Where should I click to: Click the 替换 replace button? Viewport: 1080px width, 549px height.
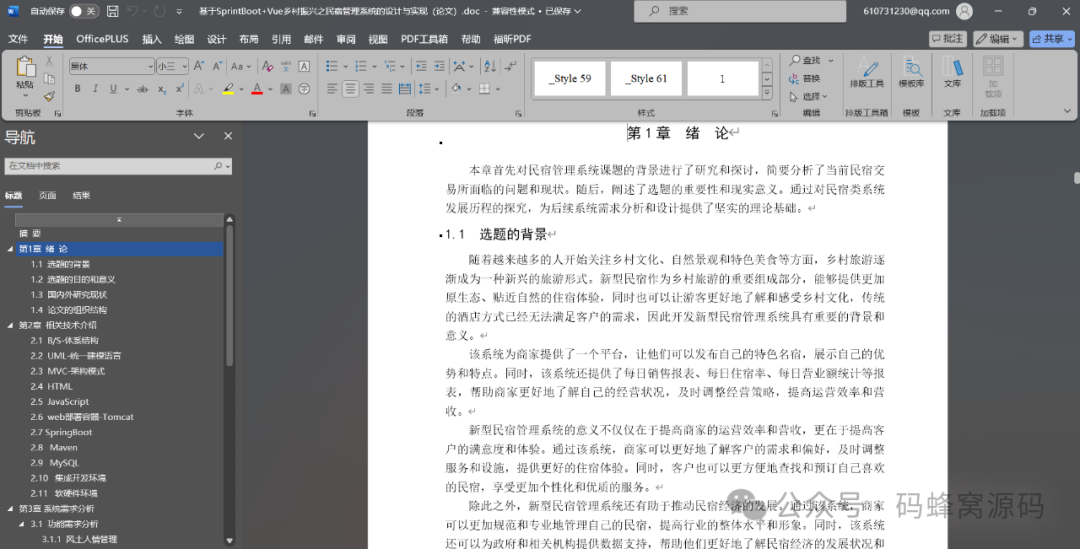tap(804, 79)
